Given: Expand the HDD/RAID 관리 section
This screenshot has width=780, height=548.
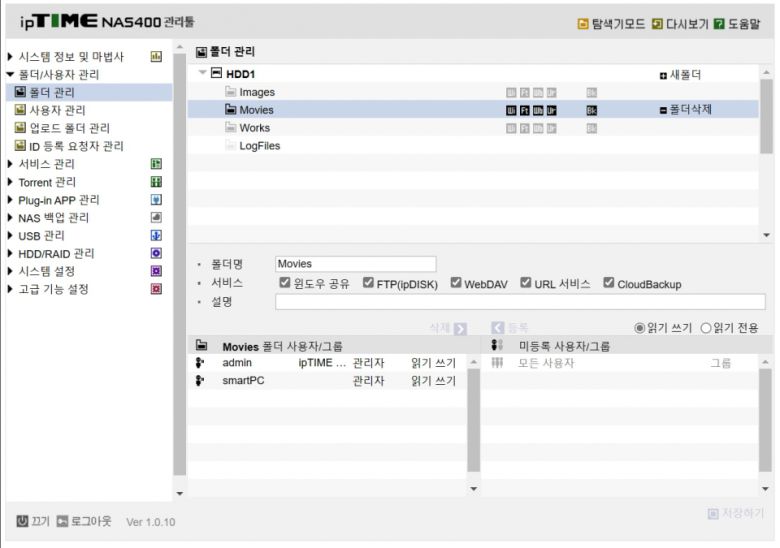Looking at the screenshot, I should pyautogui.click(x=11, y=254).
